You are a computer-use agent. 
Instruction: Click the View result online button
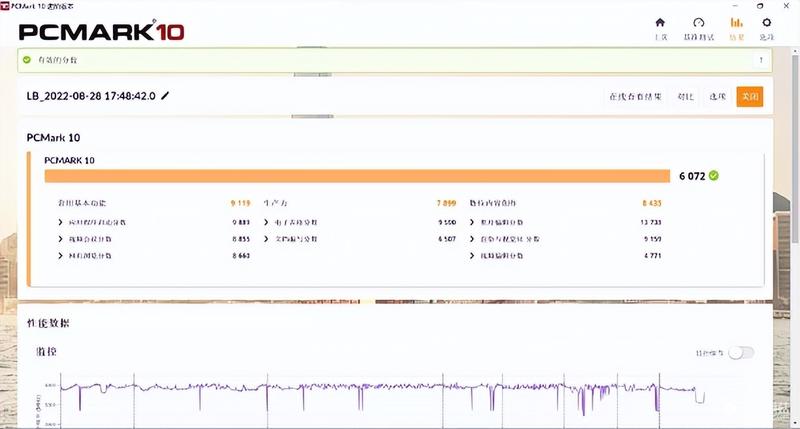tap(635, 96)
